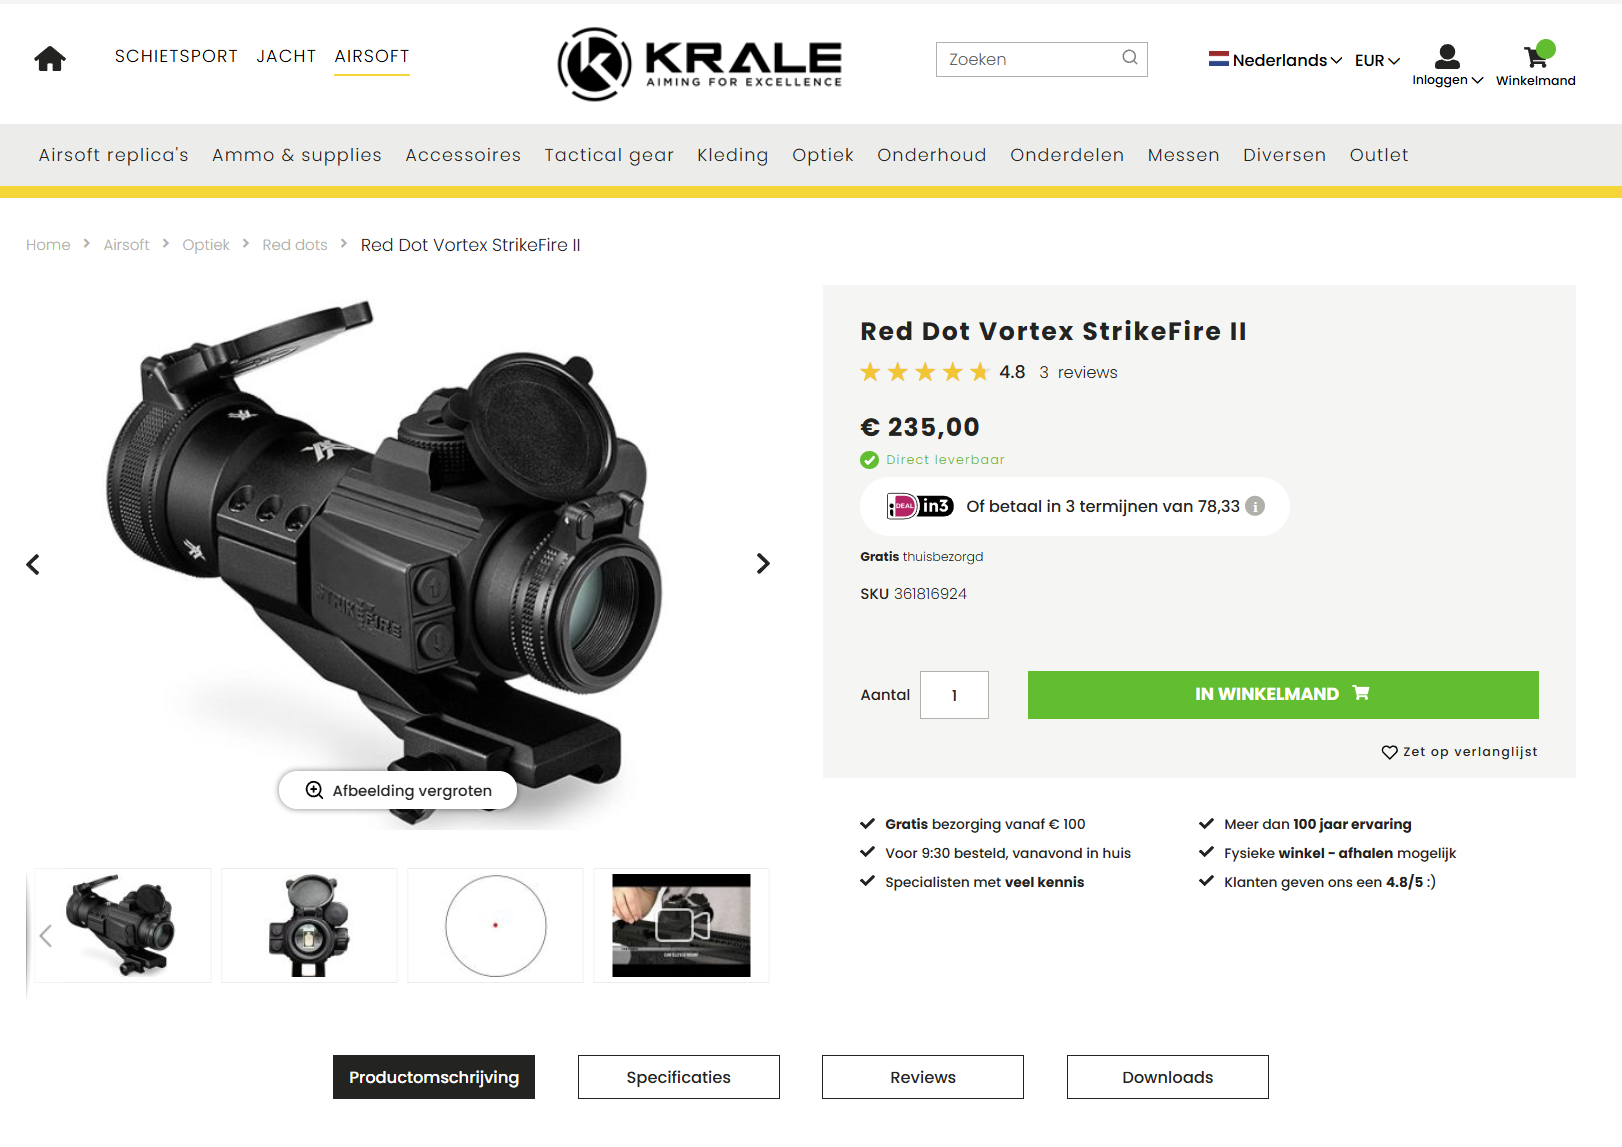Click the in3 payment info icon
The height and width of the screenshot is (1147, 1622).
tap(1255, 506)
